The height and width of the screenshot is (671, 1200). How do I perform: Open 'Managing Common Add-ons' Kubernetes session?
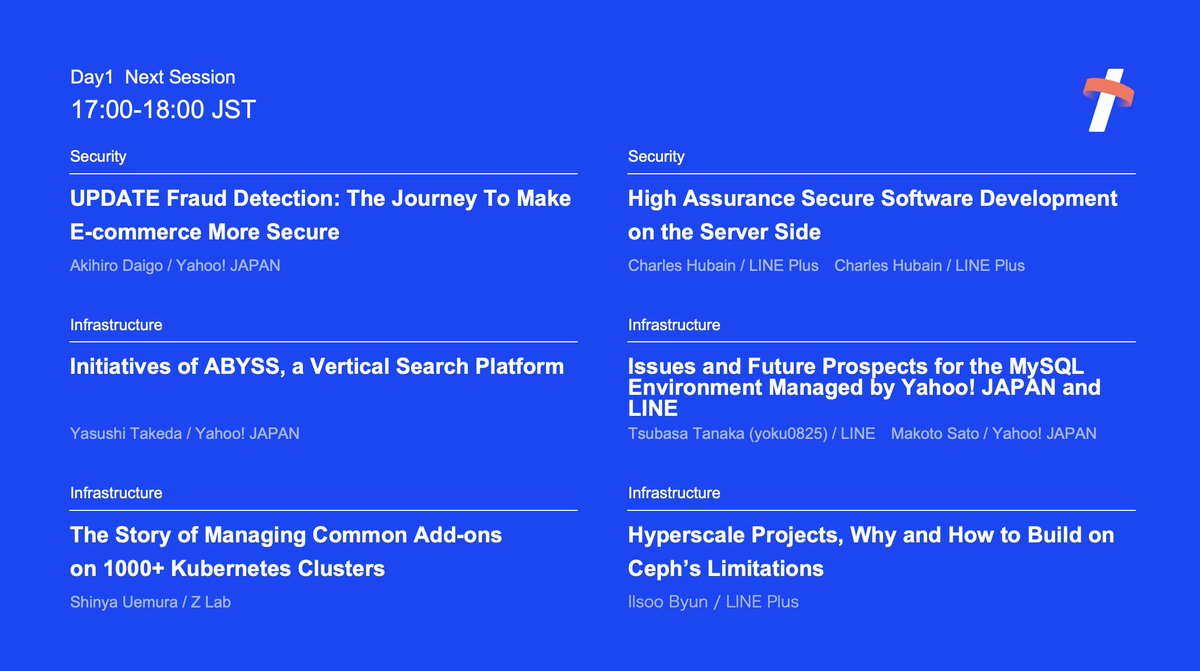pos(286,552)
